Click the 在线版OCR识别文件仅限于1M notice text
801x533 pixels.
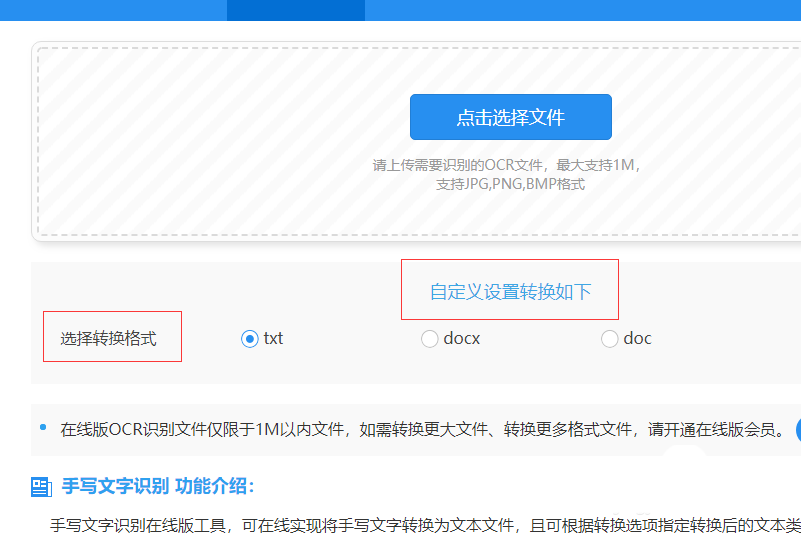tap(423, 430)
